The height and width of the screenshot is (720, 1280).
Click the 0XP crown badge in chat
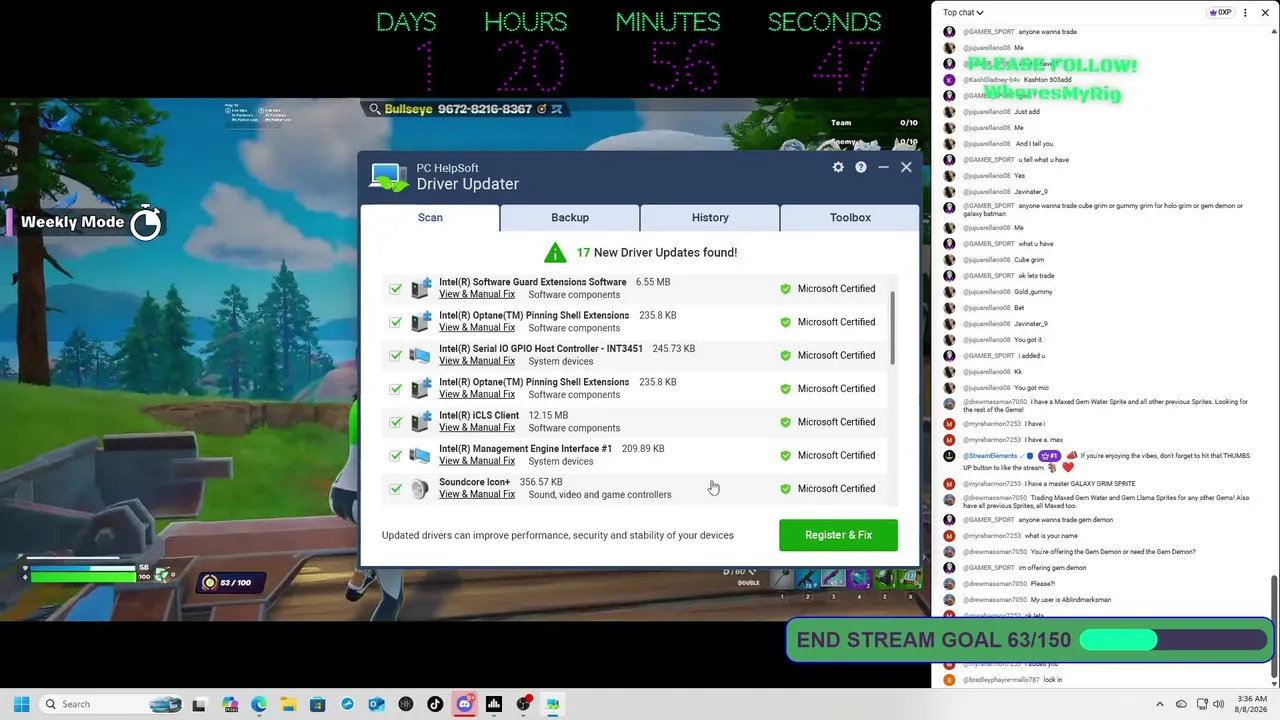(x=1220, y=13)
